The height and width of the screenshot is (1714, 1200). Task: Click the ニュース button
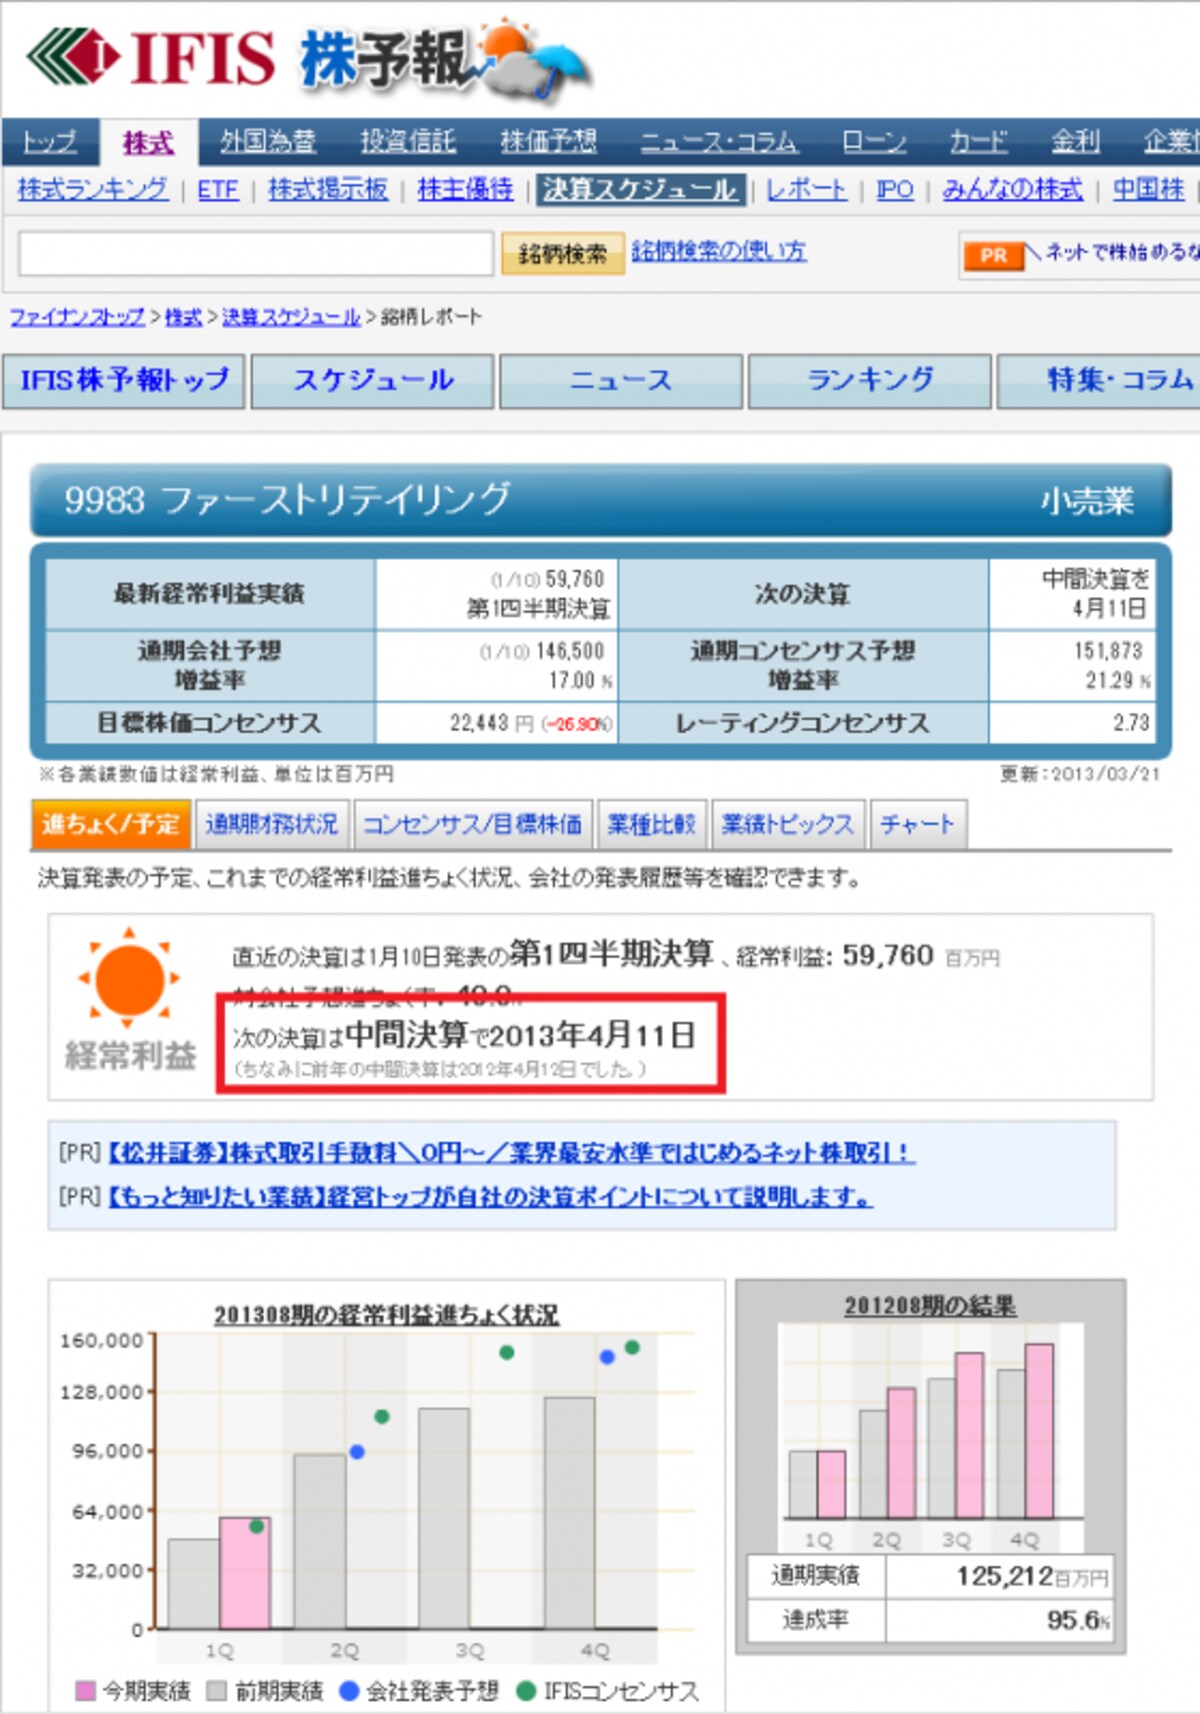621,381
